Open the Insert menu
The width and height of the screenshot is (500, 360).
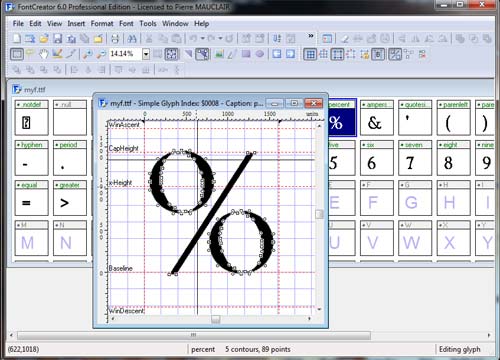(x=76, y=24)
